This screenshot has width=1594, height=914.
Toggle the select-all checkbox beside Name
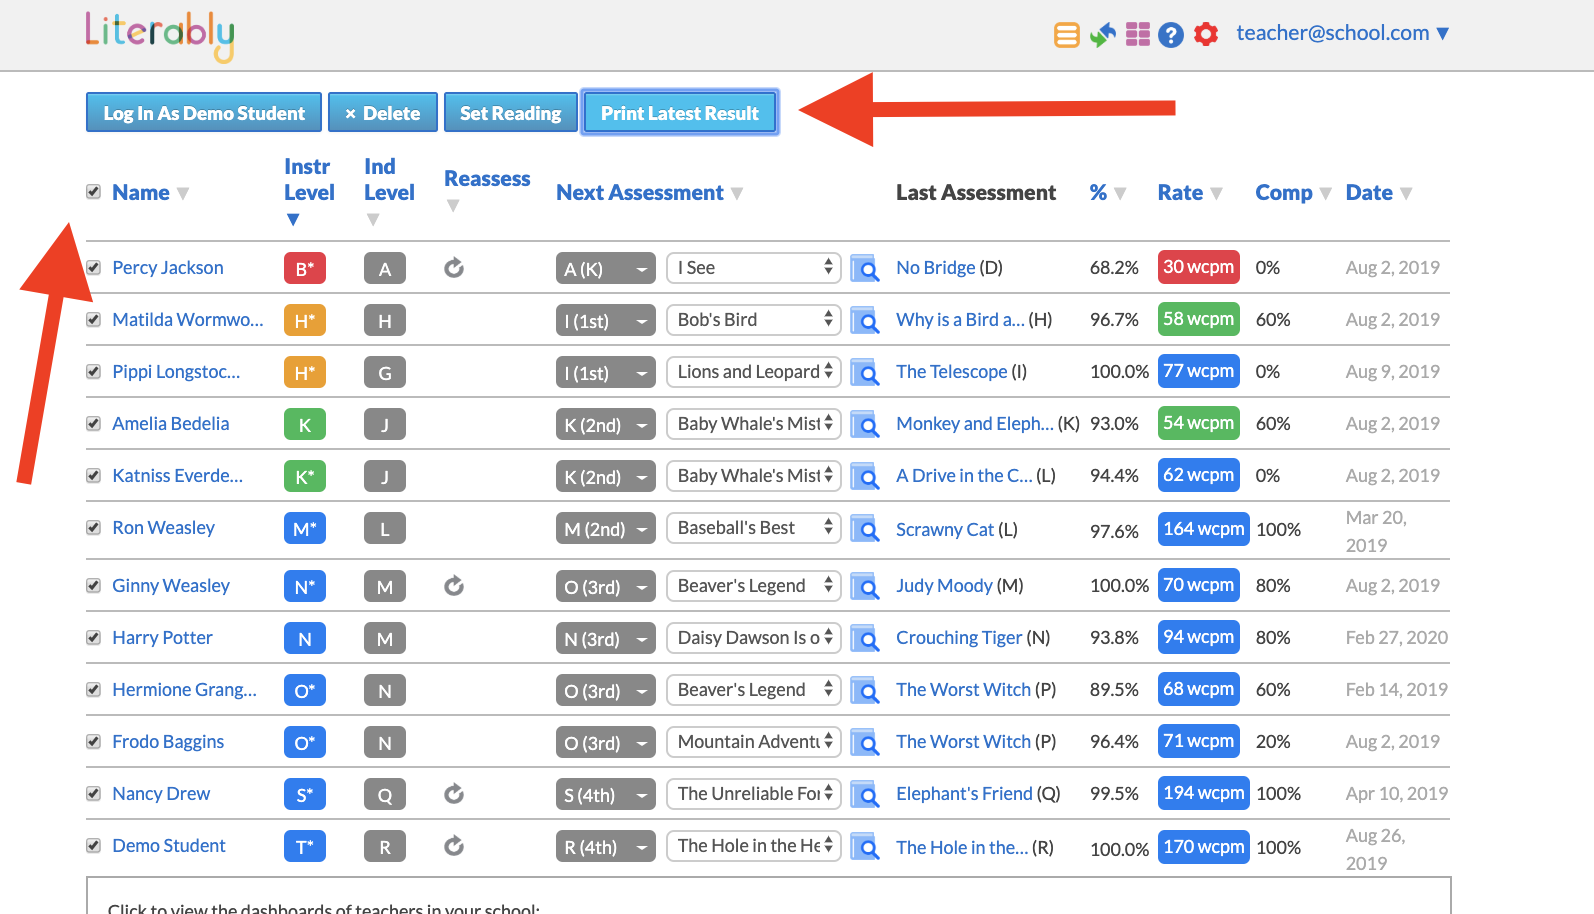click(93, 191)
